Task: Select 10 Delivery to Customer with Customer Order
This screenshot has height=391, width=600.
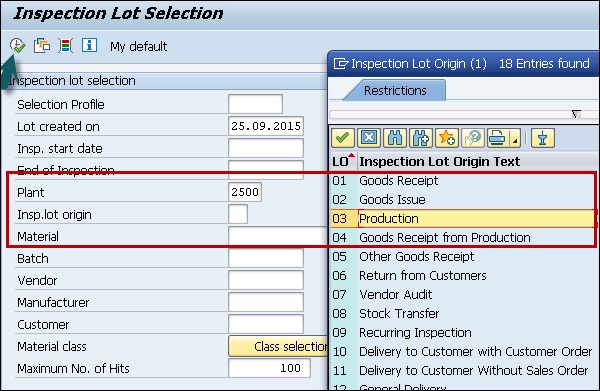Action: [464, 351]
